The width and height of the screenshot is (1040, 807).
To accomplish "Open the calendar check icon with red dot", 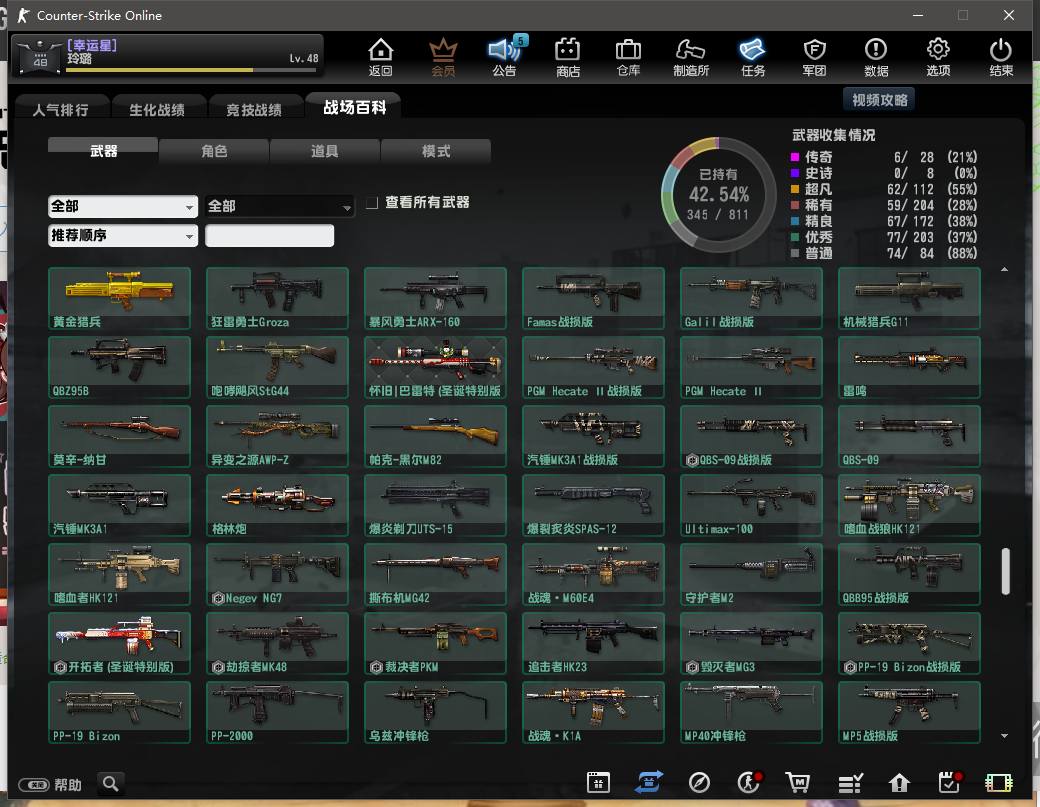I will point(950,782).
